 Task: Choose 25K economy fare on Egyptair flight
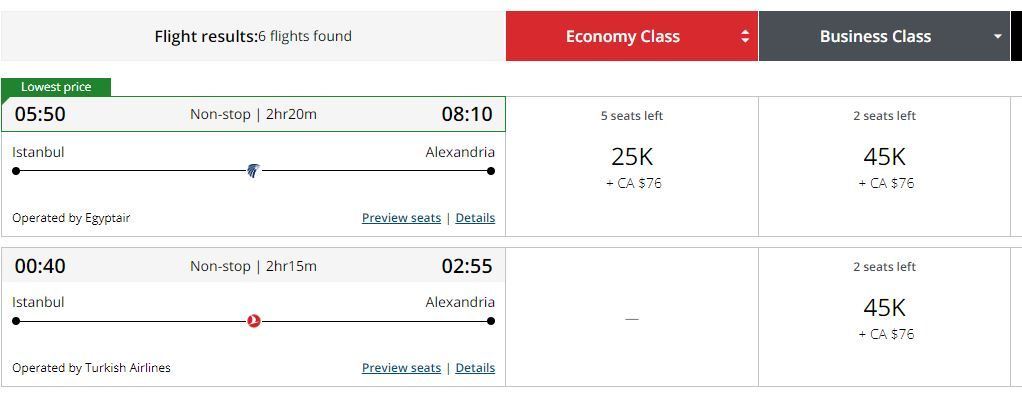click(632, 166)
